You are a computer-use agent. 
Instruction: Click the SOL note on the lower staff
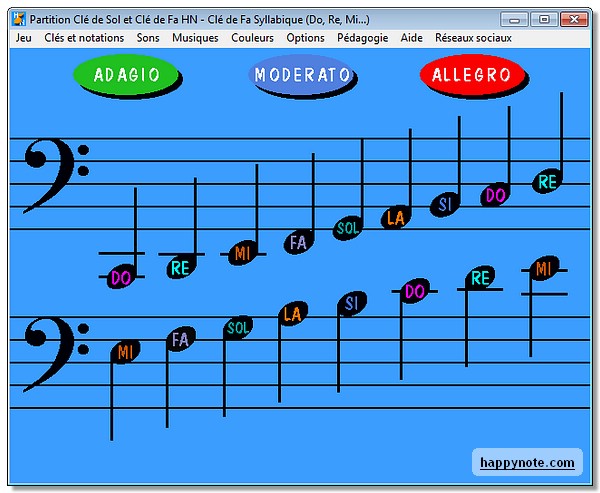coord(238,327)
